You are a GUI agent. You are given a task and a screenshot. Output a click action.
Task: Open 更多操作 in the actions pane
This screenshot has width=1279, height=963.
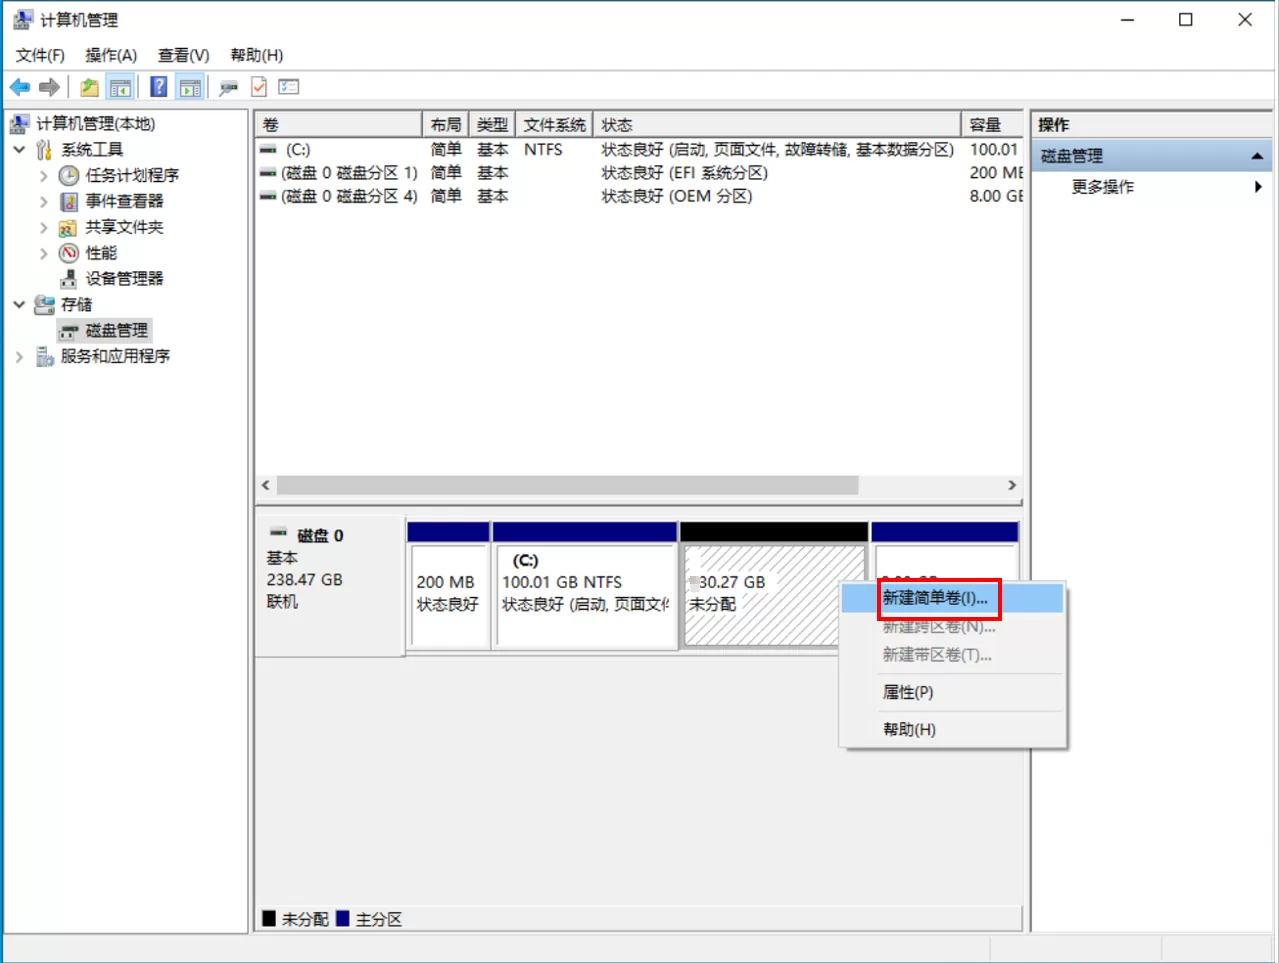1102,187
